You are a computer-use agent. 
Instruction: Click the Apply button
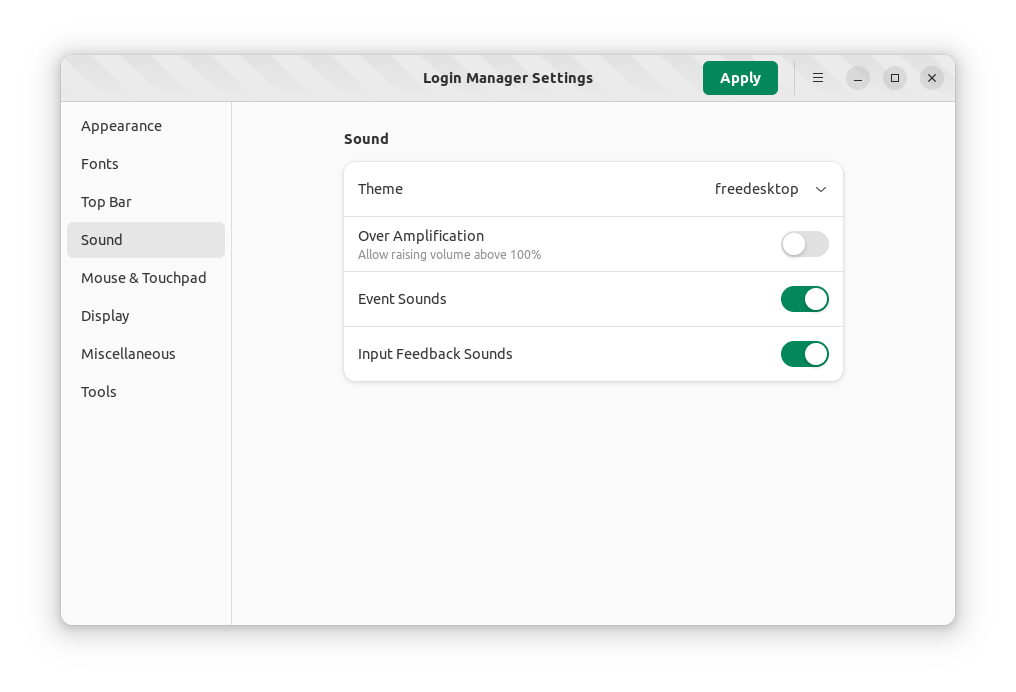pyautogui.click(x=740, y=78)
